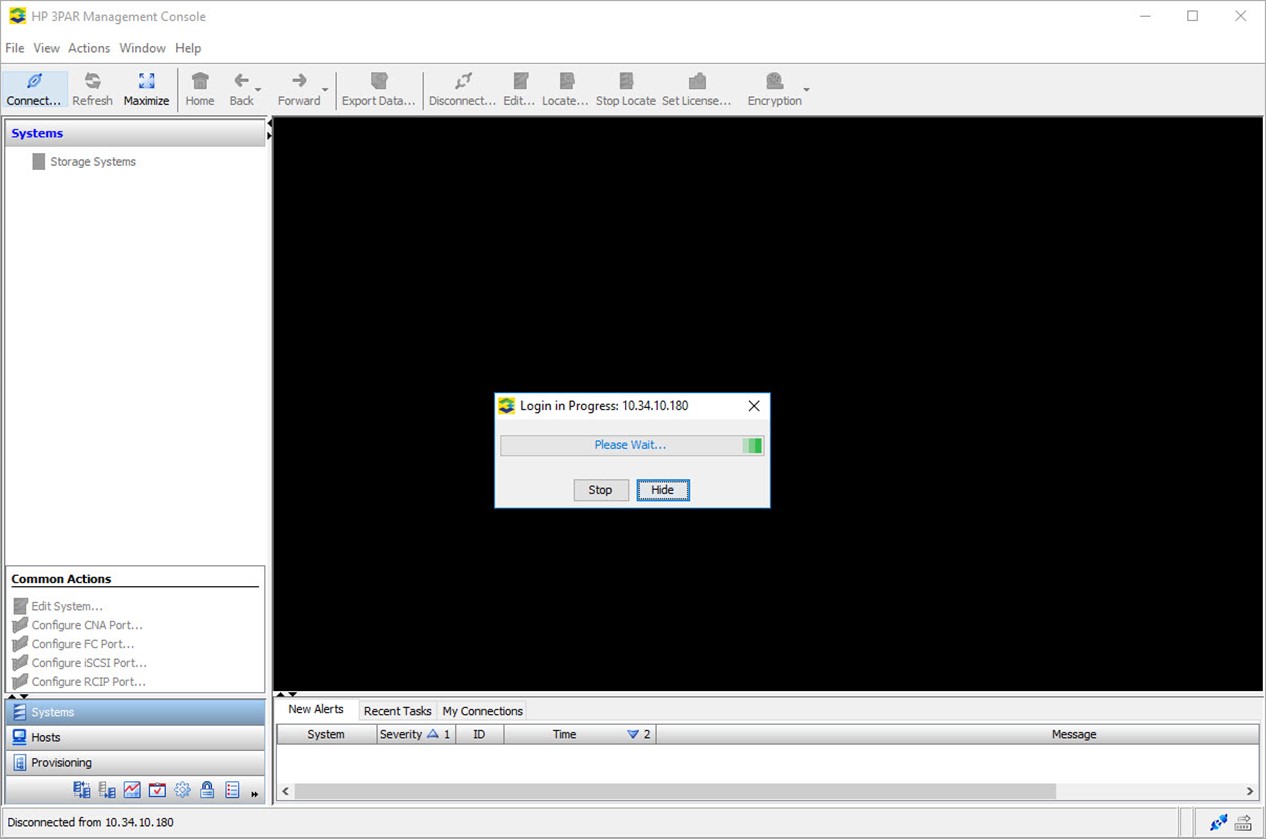The width and height of the screenshot is (1266, 839).
Task: Stop the login in progress
Action: [x=600, y=490]
